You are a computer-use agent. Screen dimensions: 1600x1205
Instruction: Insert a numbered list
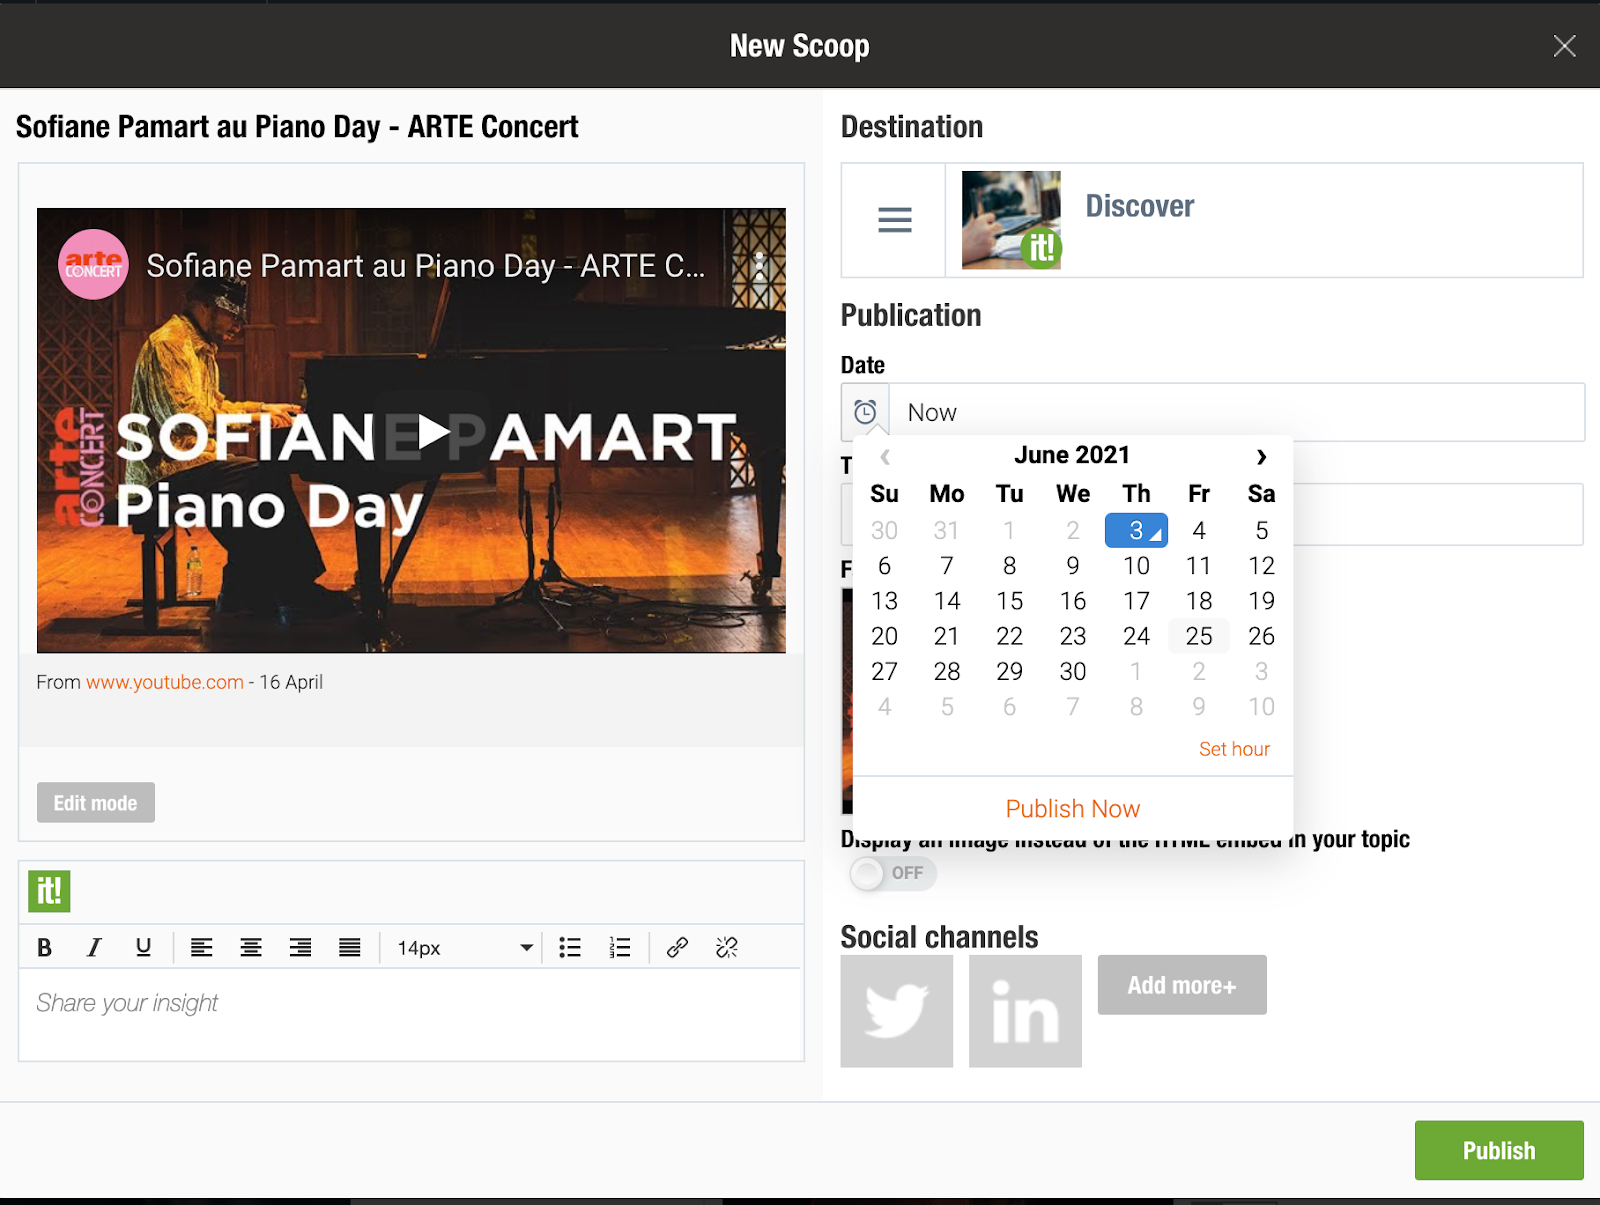(x=620, y=947)
